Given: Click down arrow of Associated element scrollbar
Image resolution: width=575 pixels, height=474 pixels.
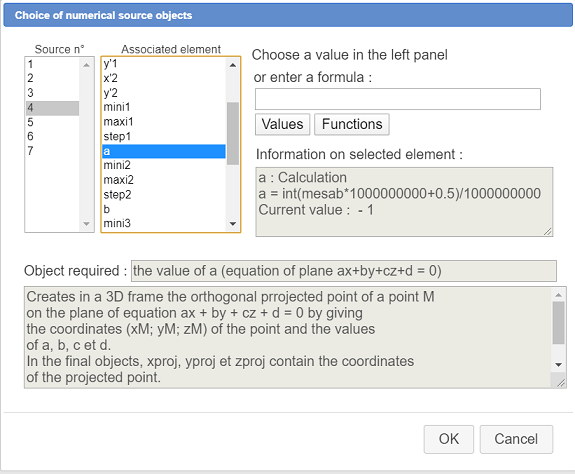Looking at the screenshot, I should click(233, 224).
